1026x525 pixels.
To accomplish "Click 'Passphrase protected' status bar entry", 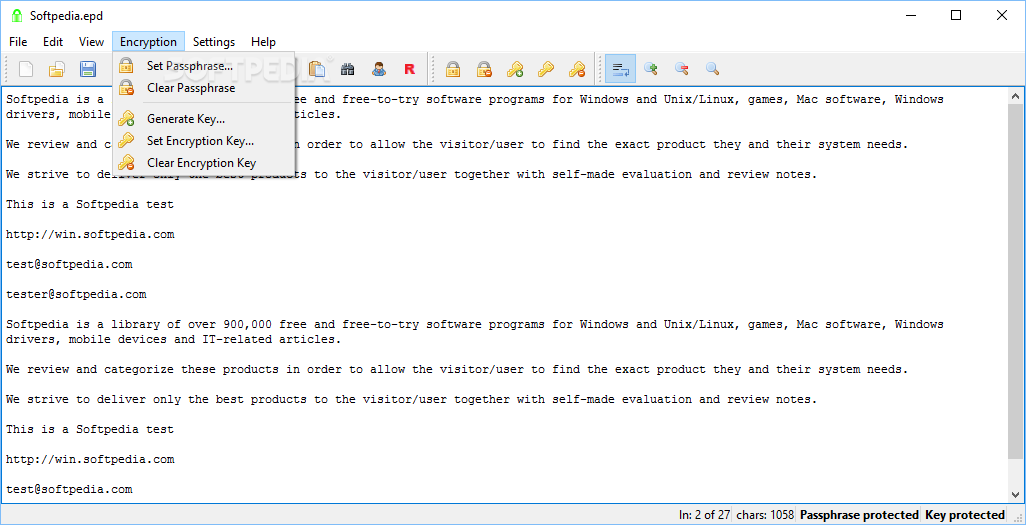I will [858, 515].
